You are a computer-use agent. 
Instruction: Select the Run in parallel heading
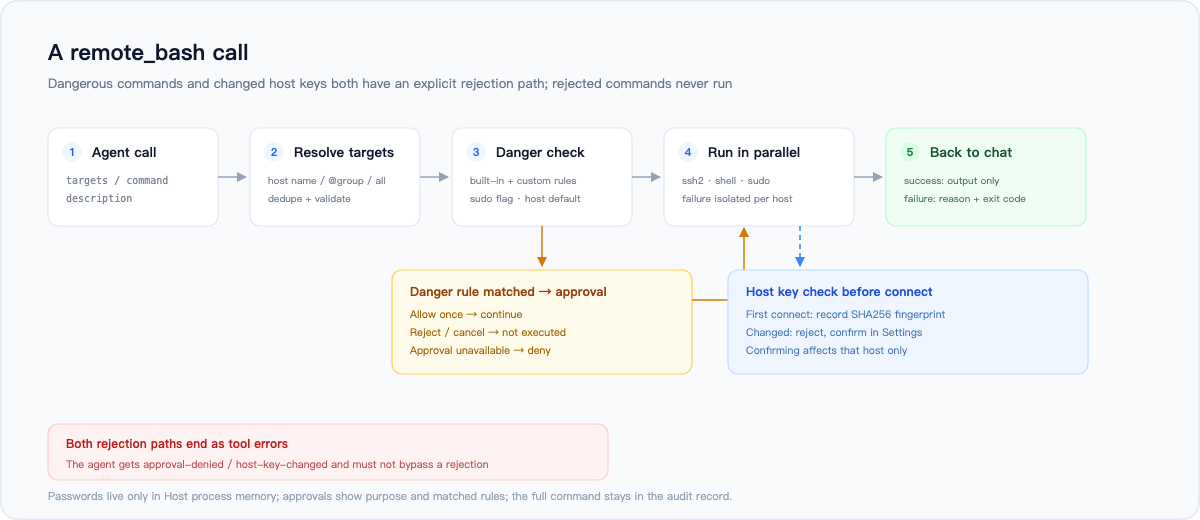click(x=754, y=152)
